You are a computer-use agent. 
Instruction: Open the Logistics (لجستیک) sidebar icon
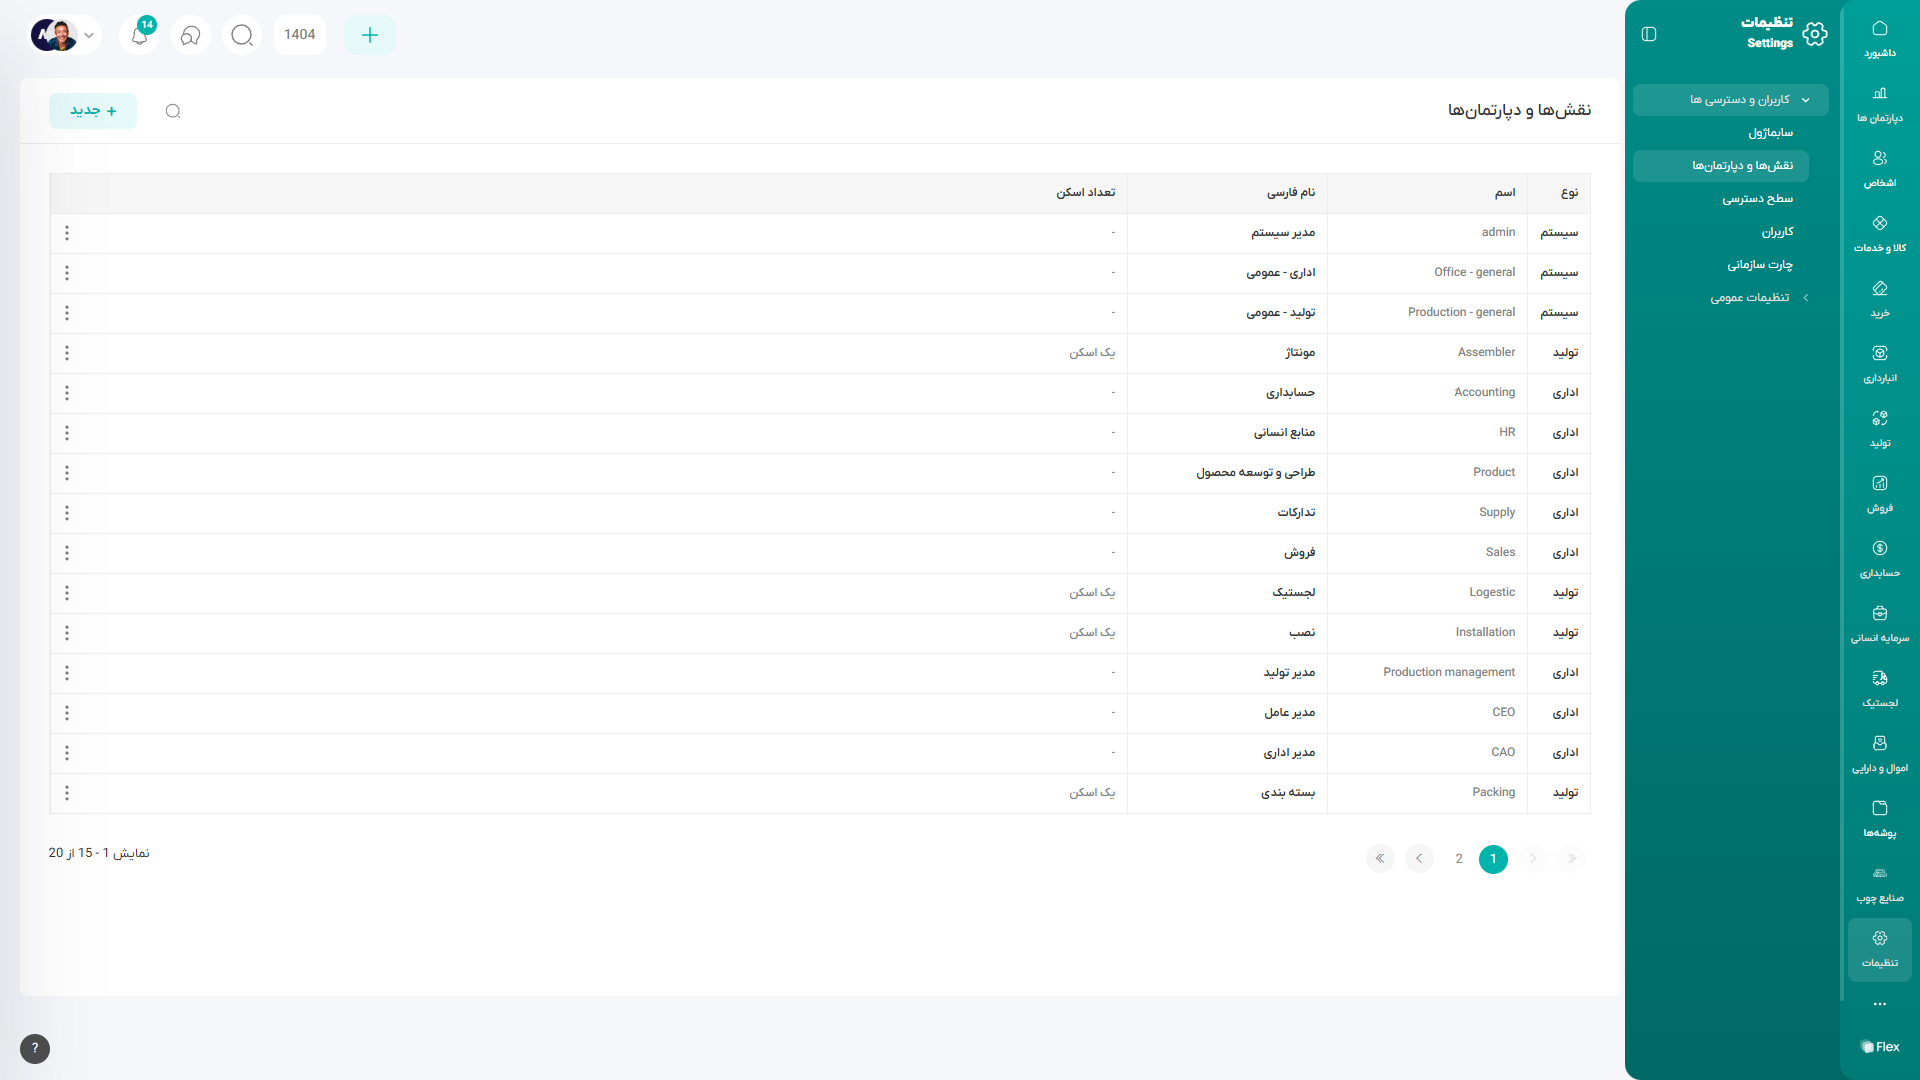point(1879,688)
